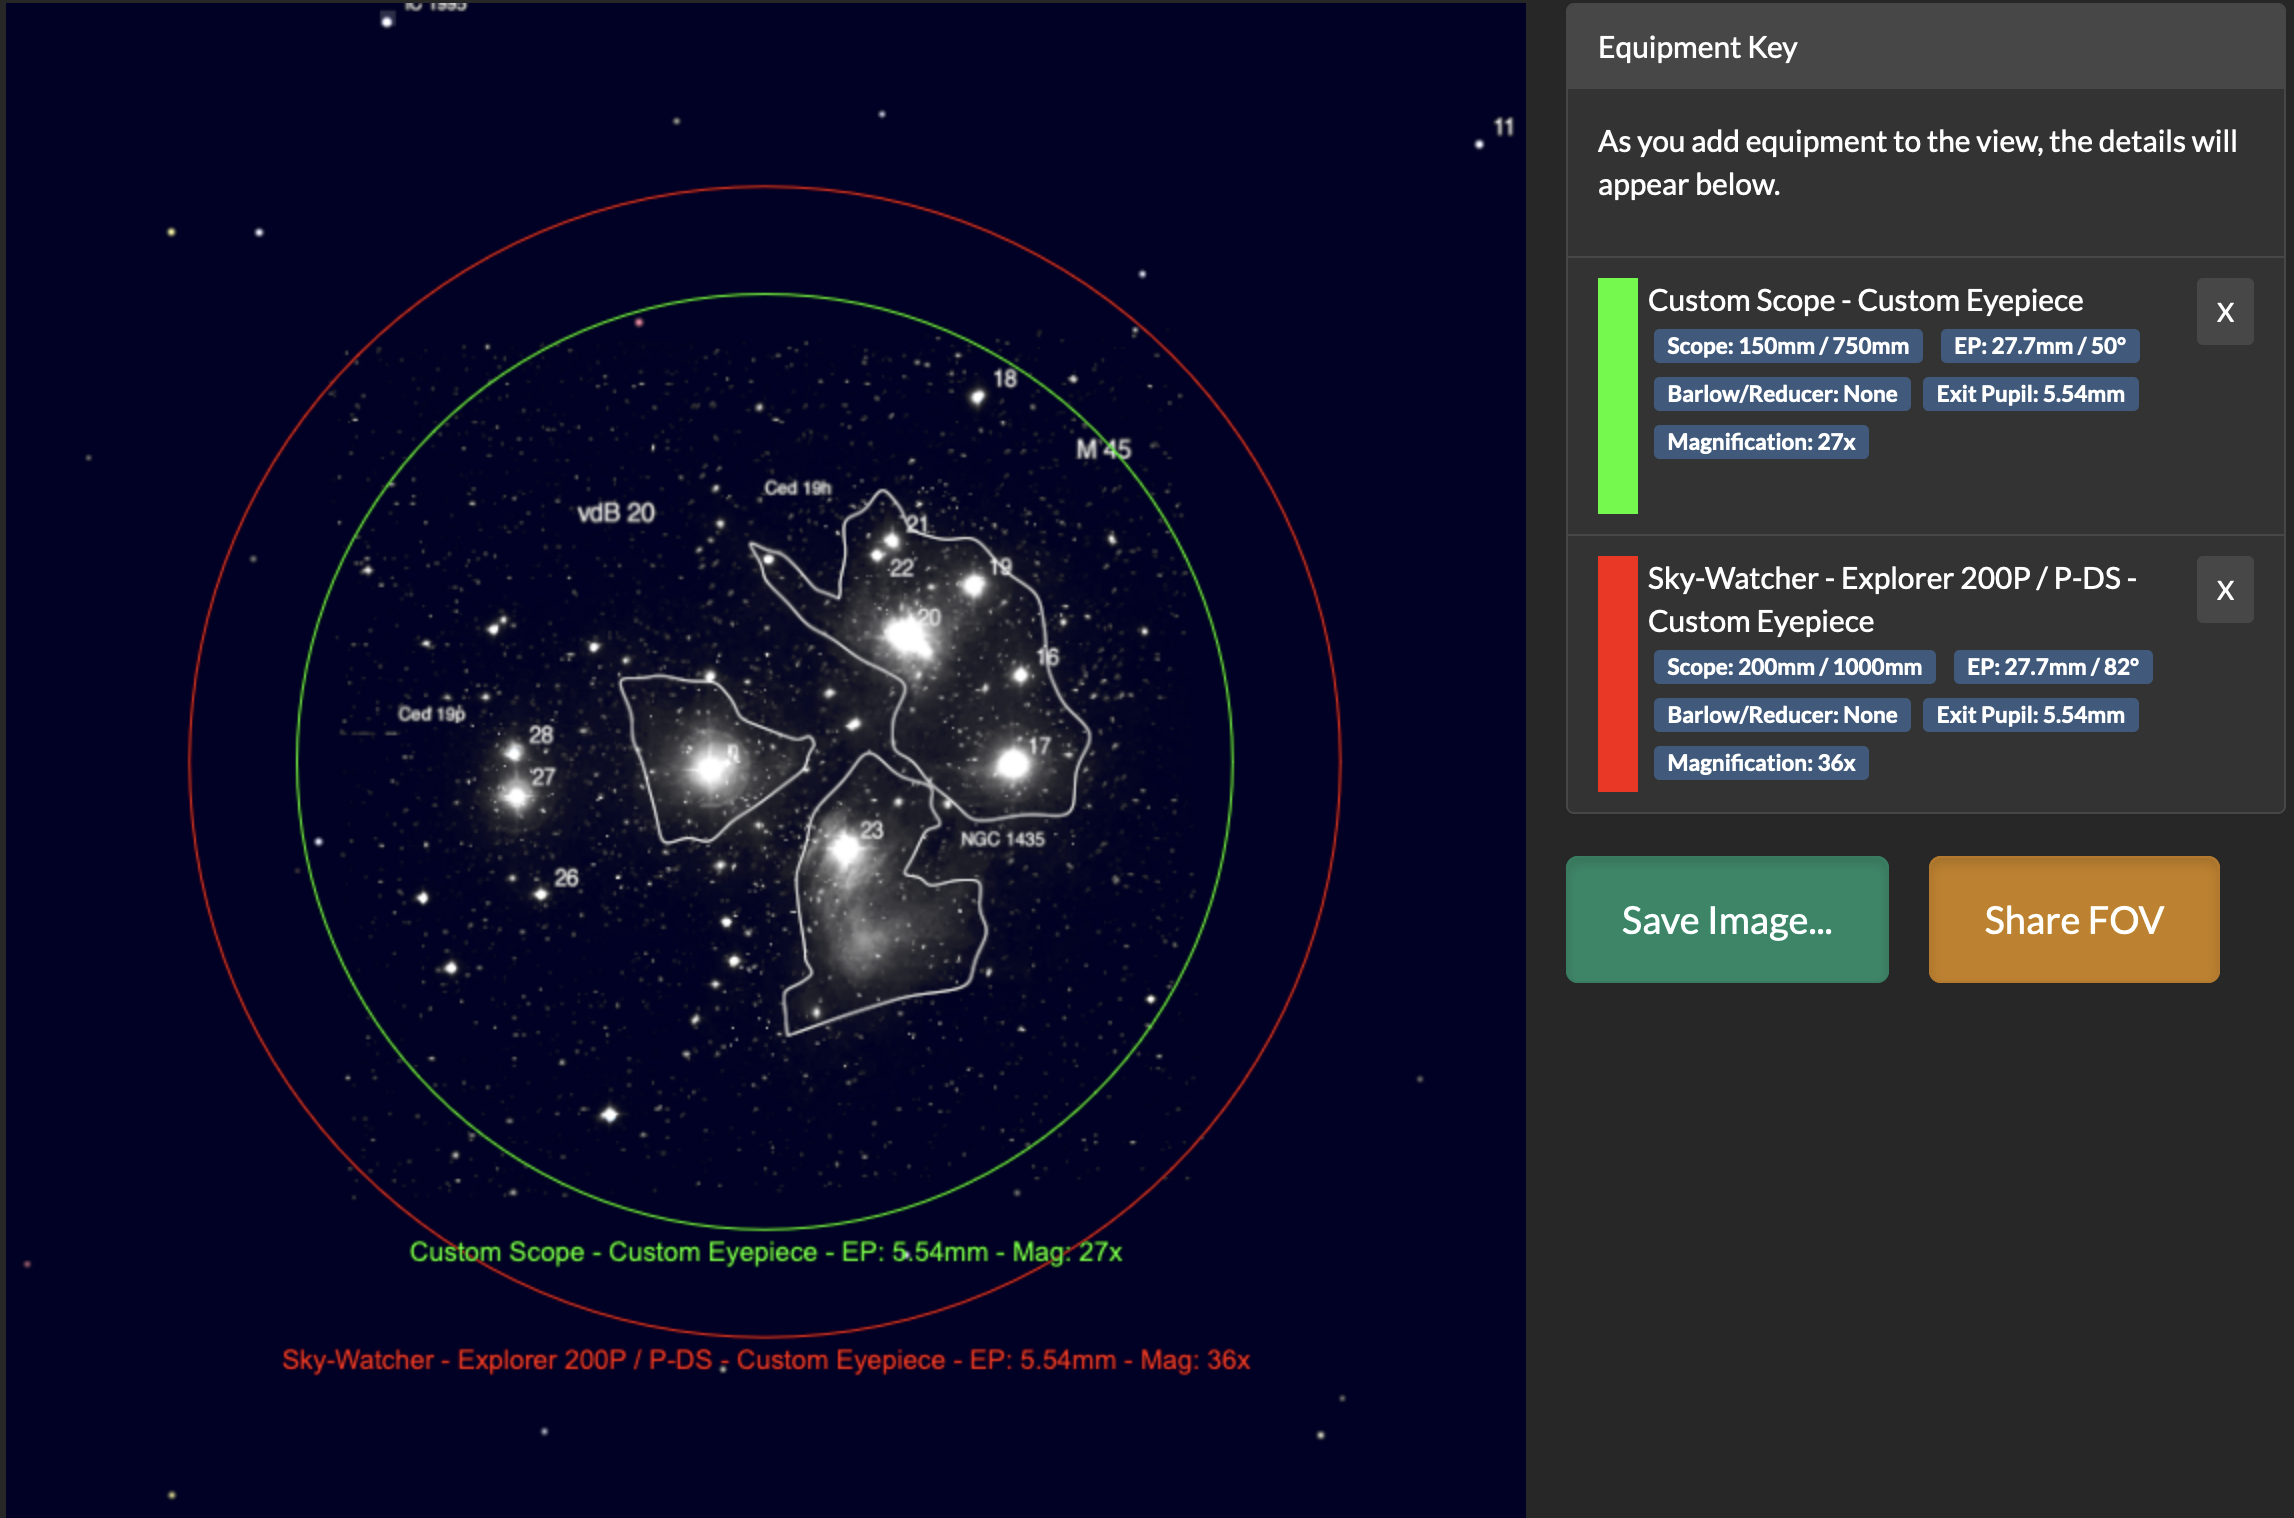The image size is (2294, 1518).
Task: Click the Share FOV button
Action: pos(2073,919)
